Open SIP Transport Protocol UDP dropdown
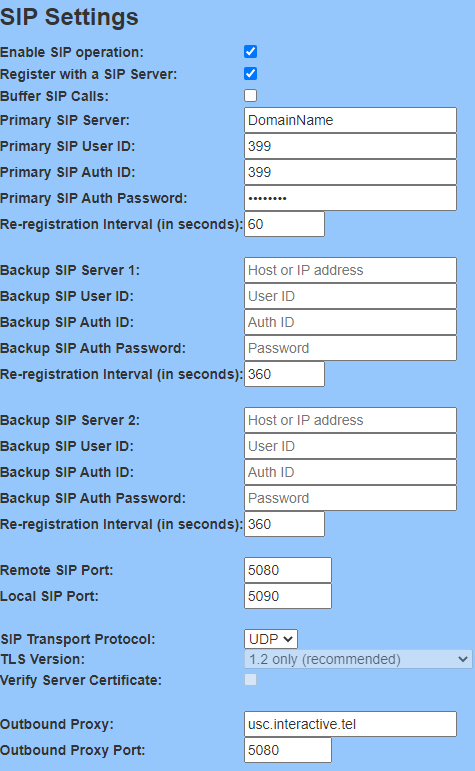This screenshot has width=475, height=771. point(271,639)
